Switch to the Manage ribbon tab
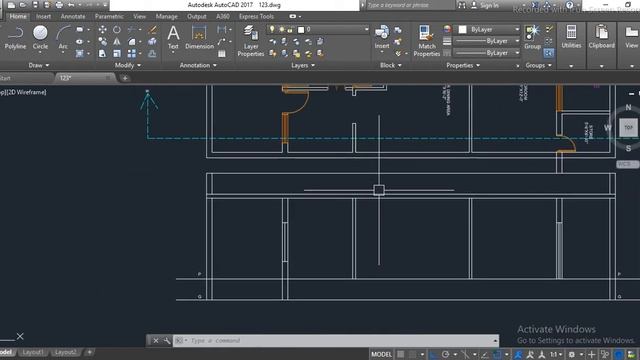Image resolution: width=640 pixels, height=360 pixels. click(x=167, y=17)
